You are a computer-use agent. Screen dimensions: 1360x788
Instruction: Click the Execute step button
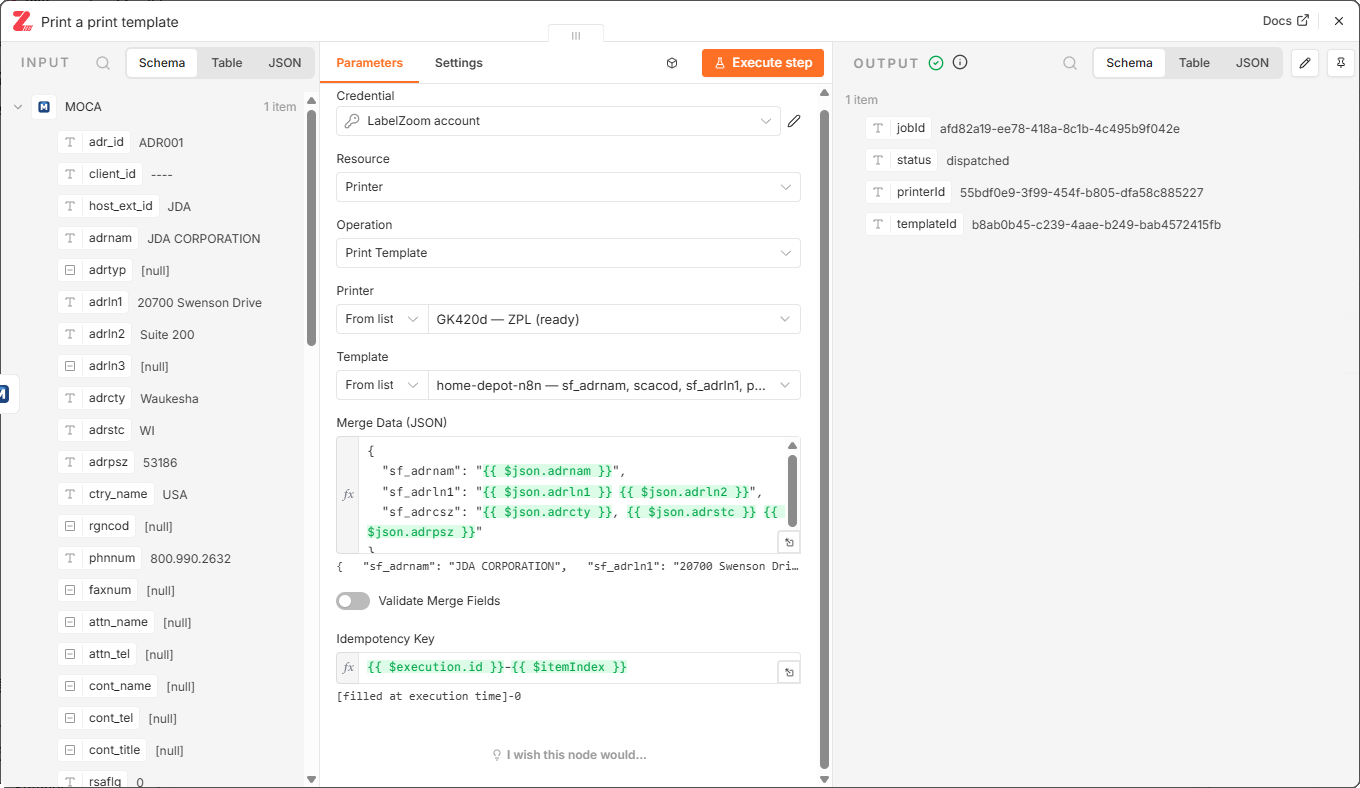tap(763, 63)
